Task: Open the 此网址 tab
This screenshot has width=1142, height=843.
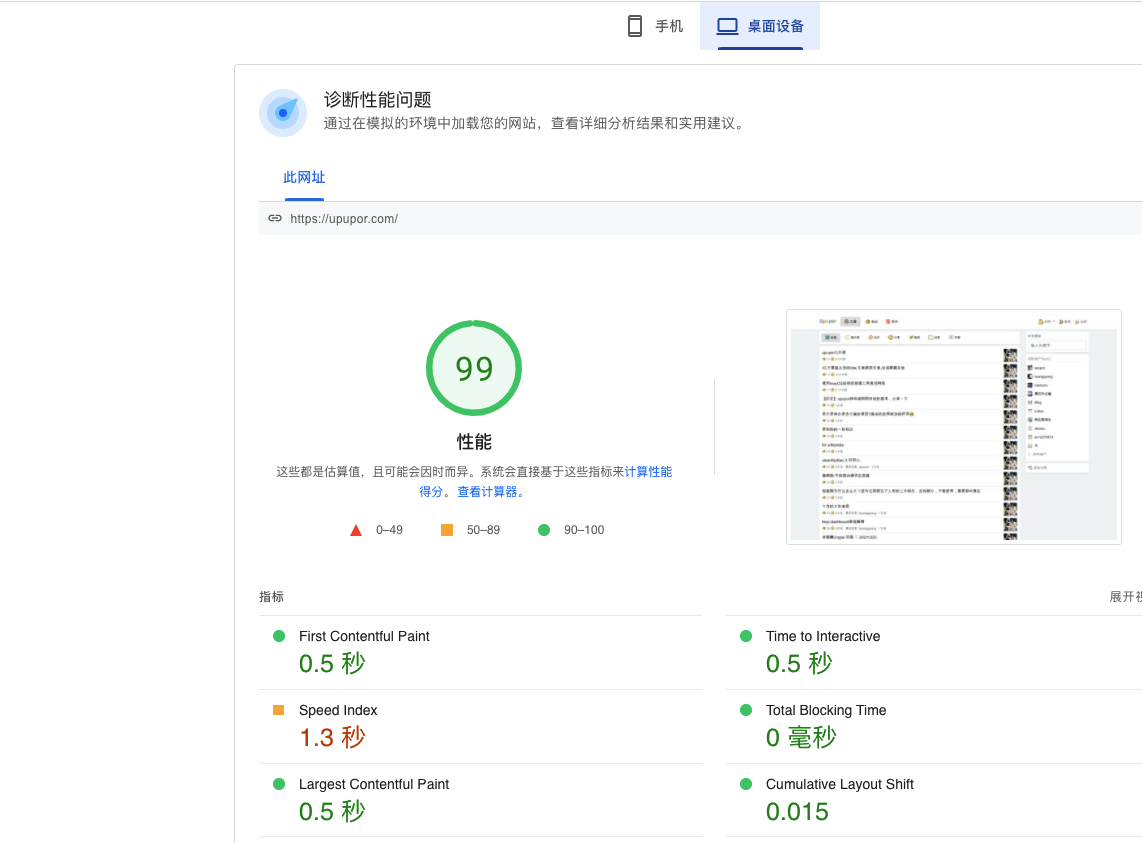Action: [x=304, y=178]
